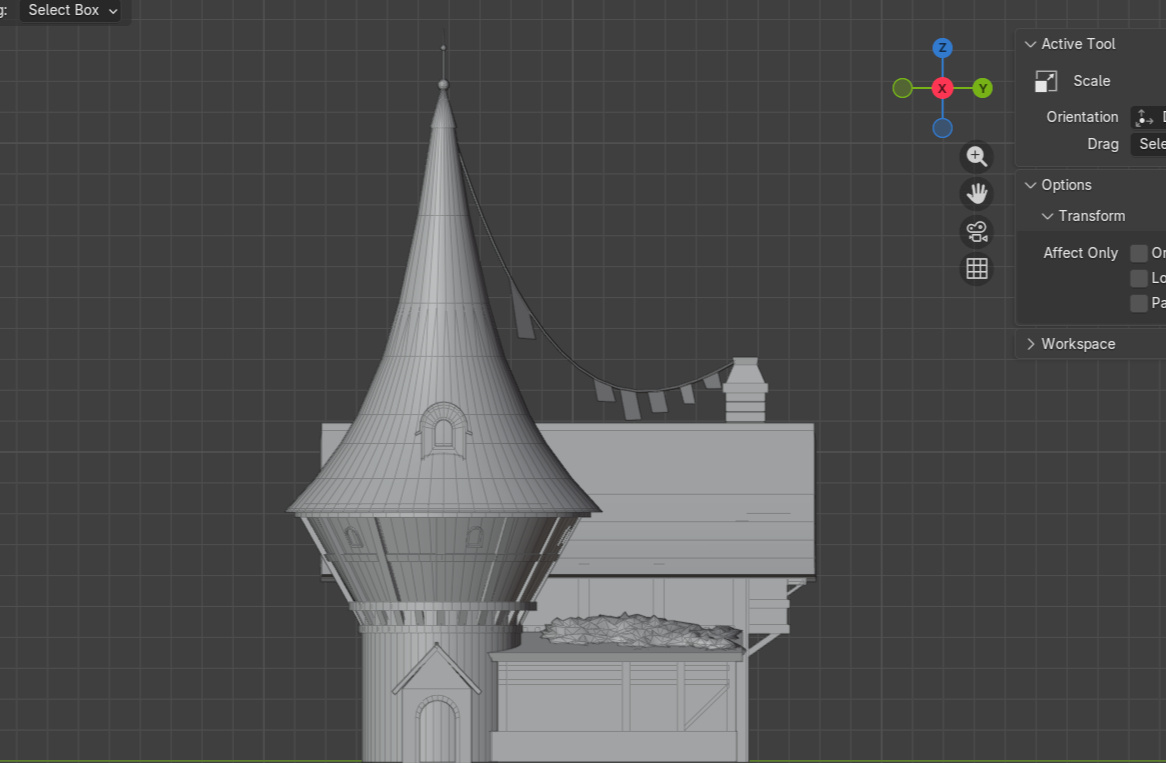
Task: Enable second Affect Only checkbox (Locations)
Action: click(1139, 278)
